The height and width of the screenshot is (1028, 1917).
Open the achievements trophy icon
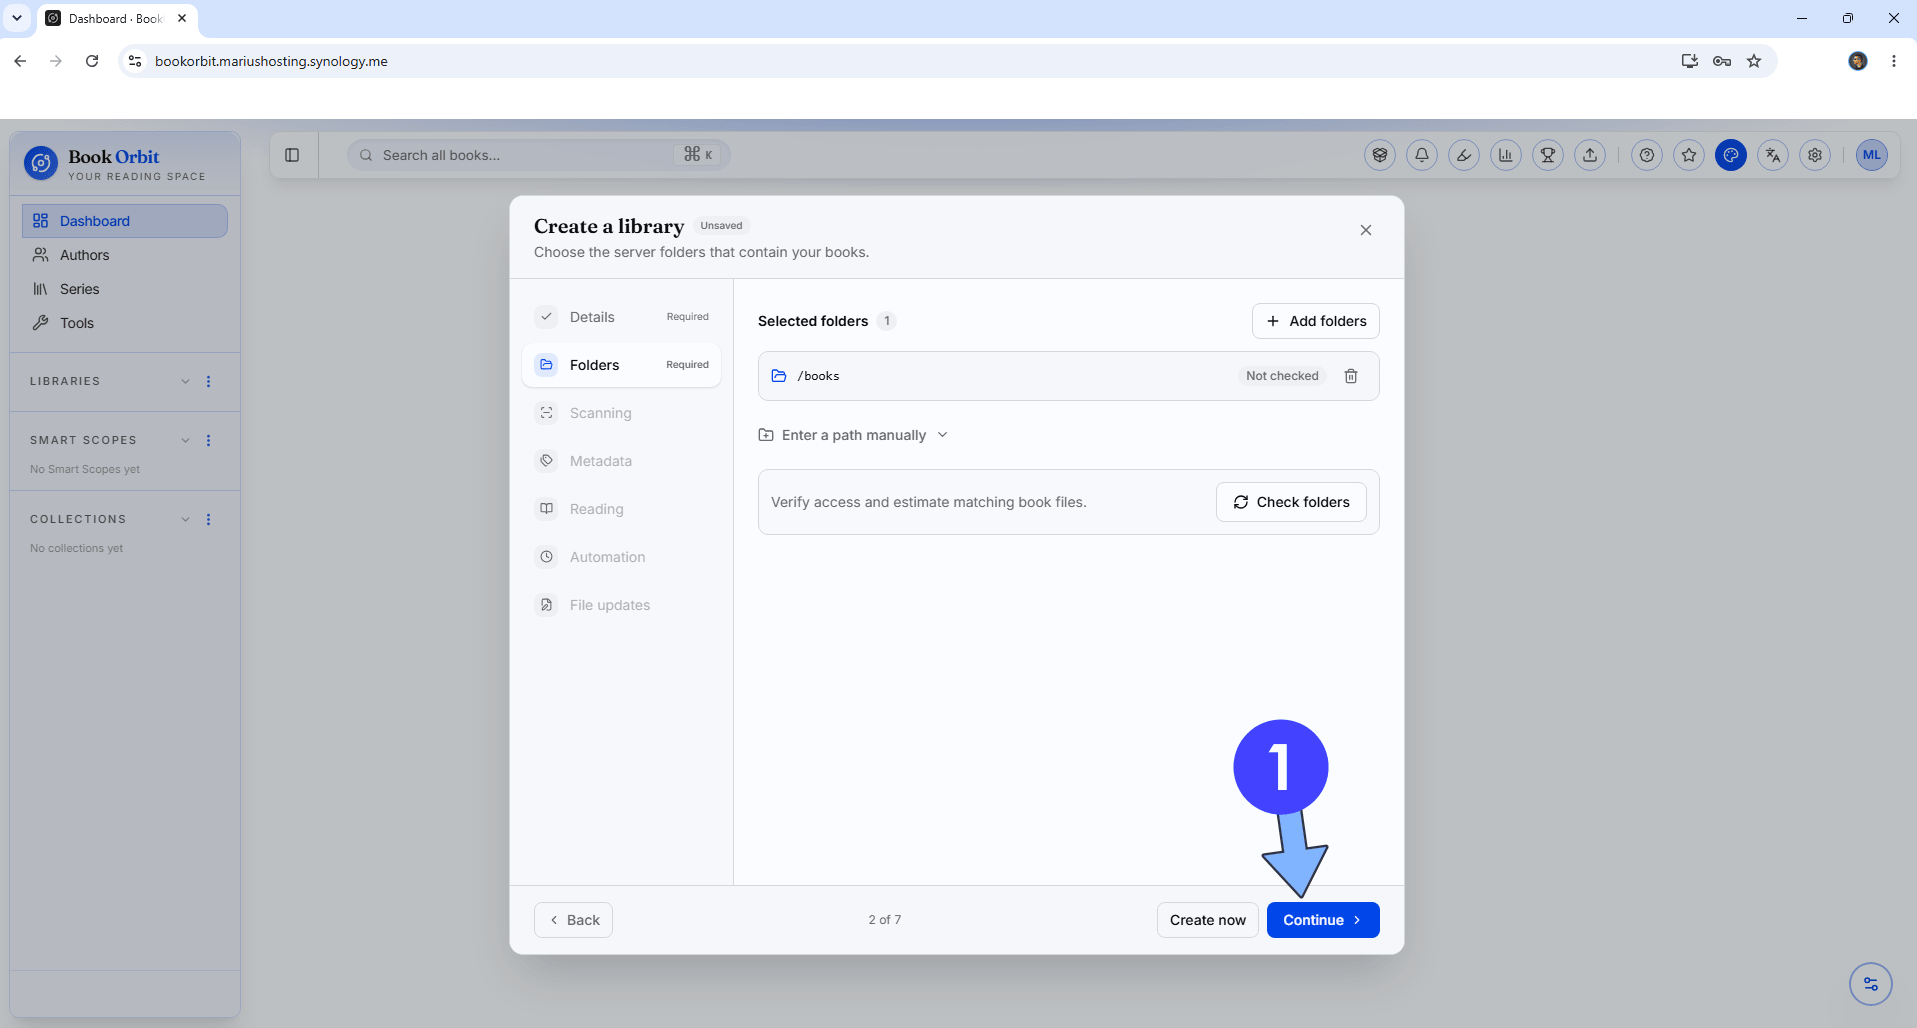[1548, 155]
